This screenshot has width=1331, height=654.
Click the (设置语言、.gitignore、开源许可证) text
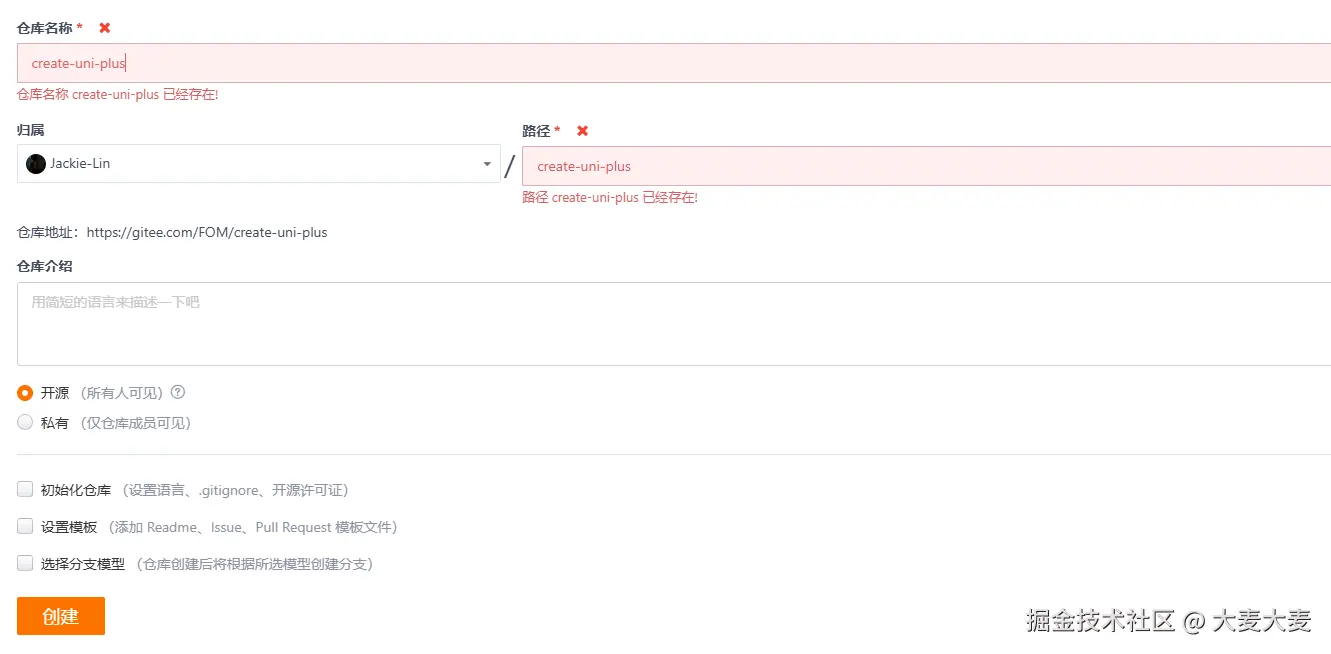pos(234,490)
